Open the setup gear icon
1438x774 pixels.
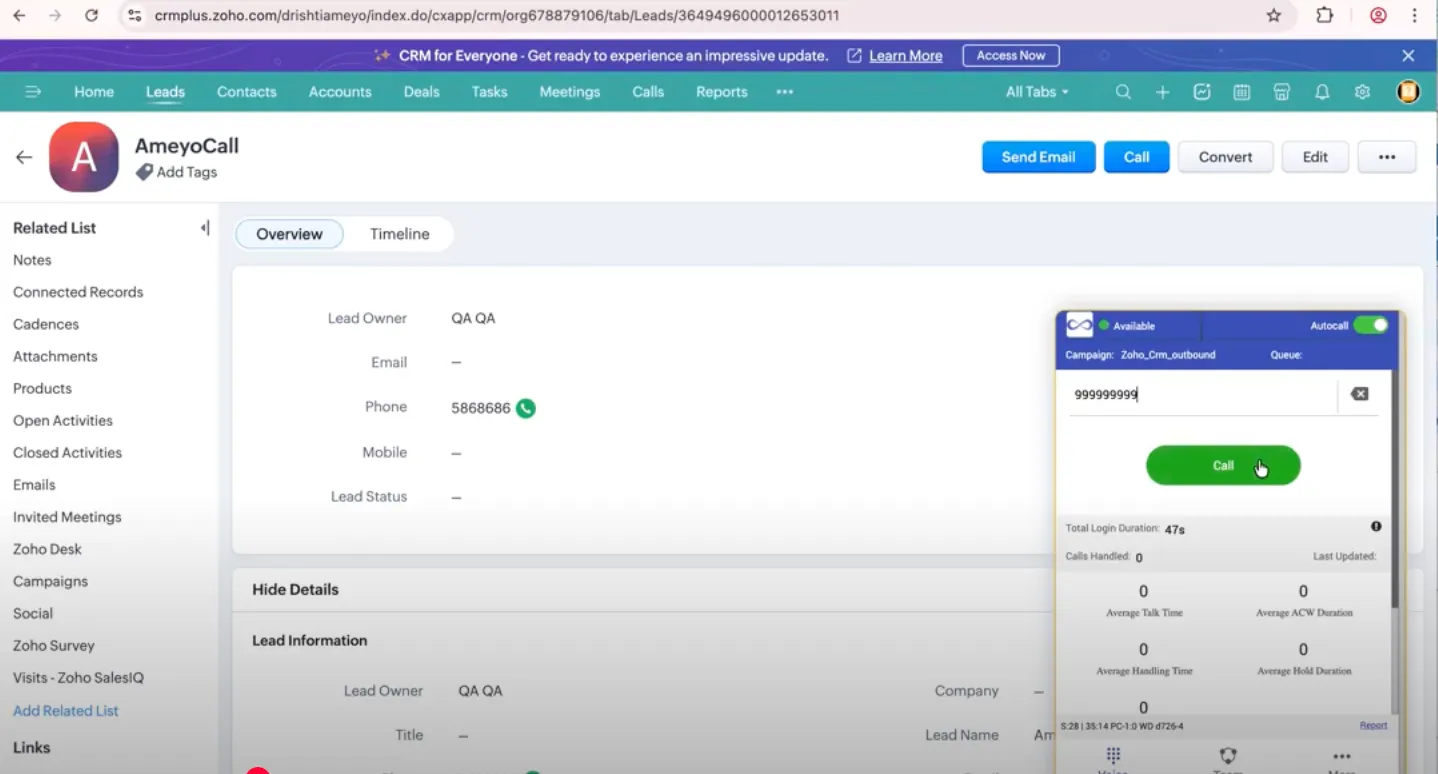tap(1362, 92)
